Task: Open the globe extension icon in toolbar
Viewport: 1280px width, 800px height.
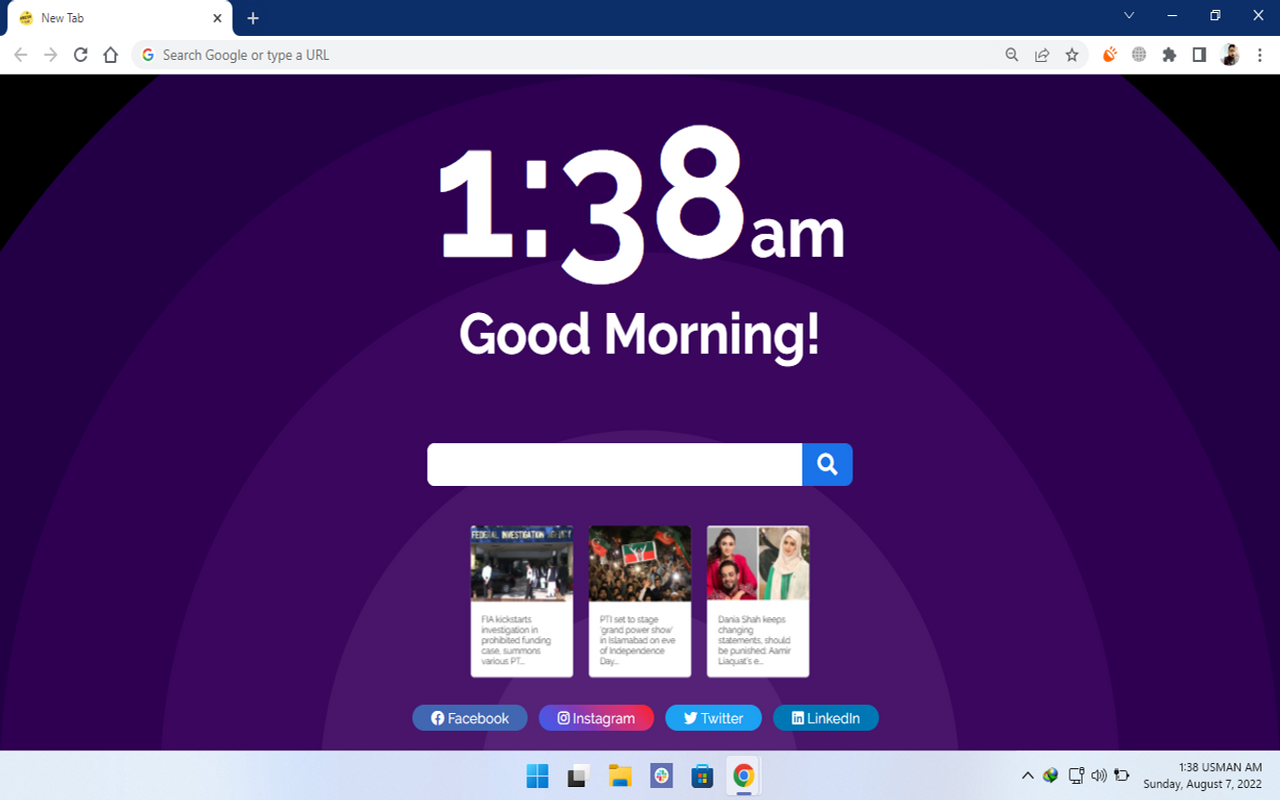Action: click(1139, 55)
